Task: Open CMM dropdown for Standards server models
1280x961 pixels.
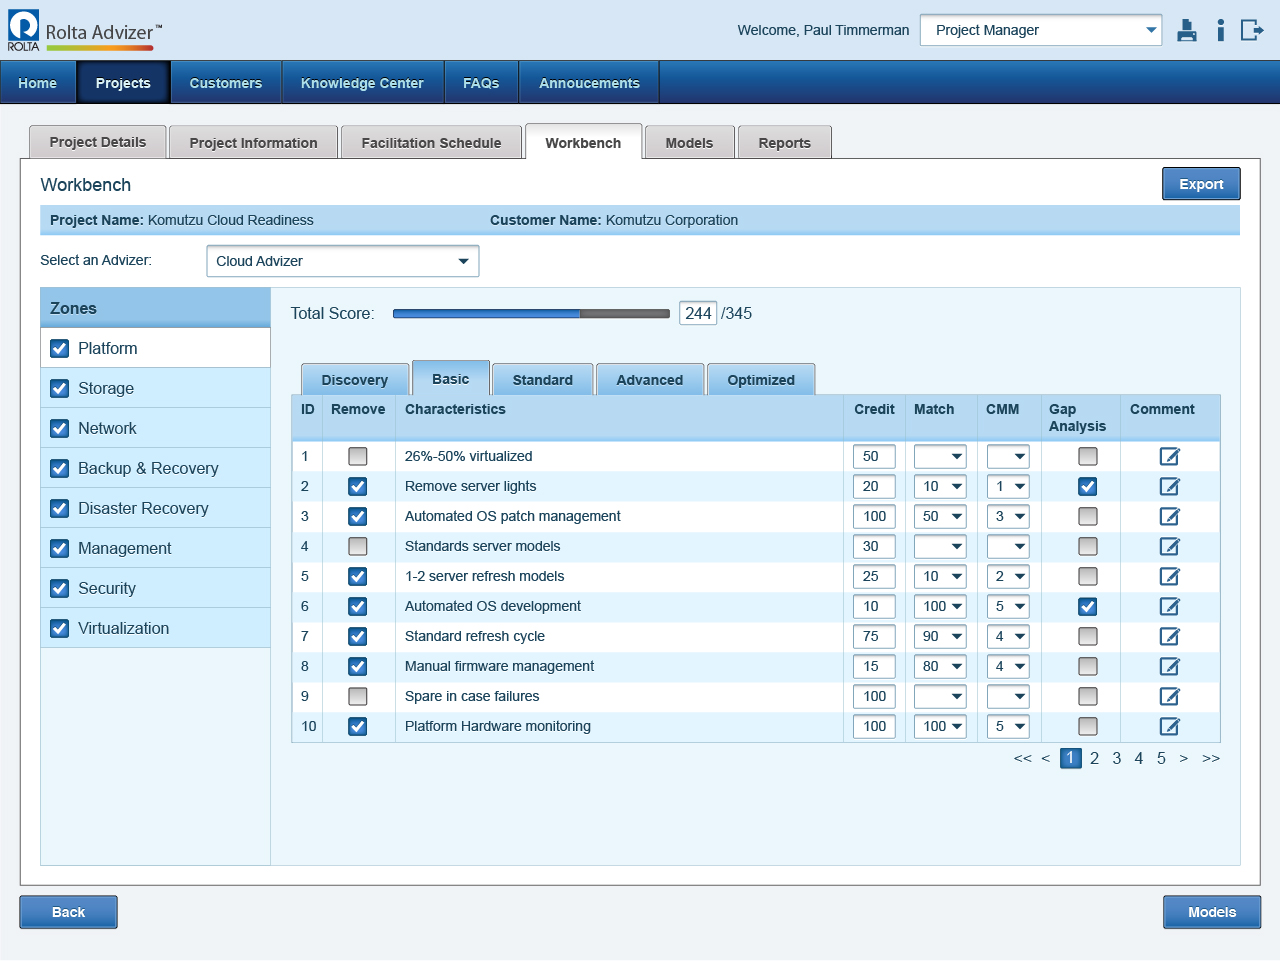Action: (1008, 547)
